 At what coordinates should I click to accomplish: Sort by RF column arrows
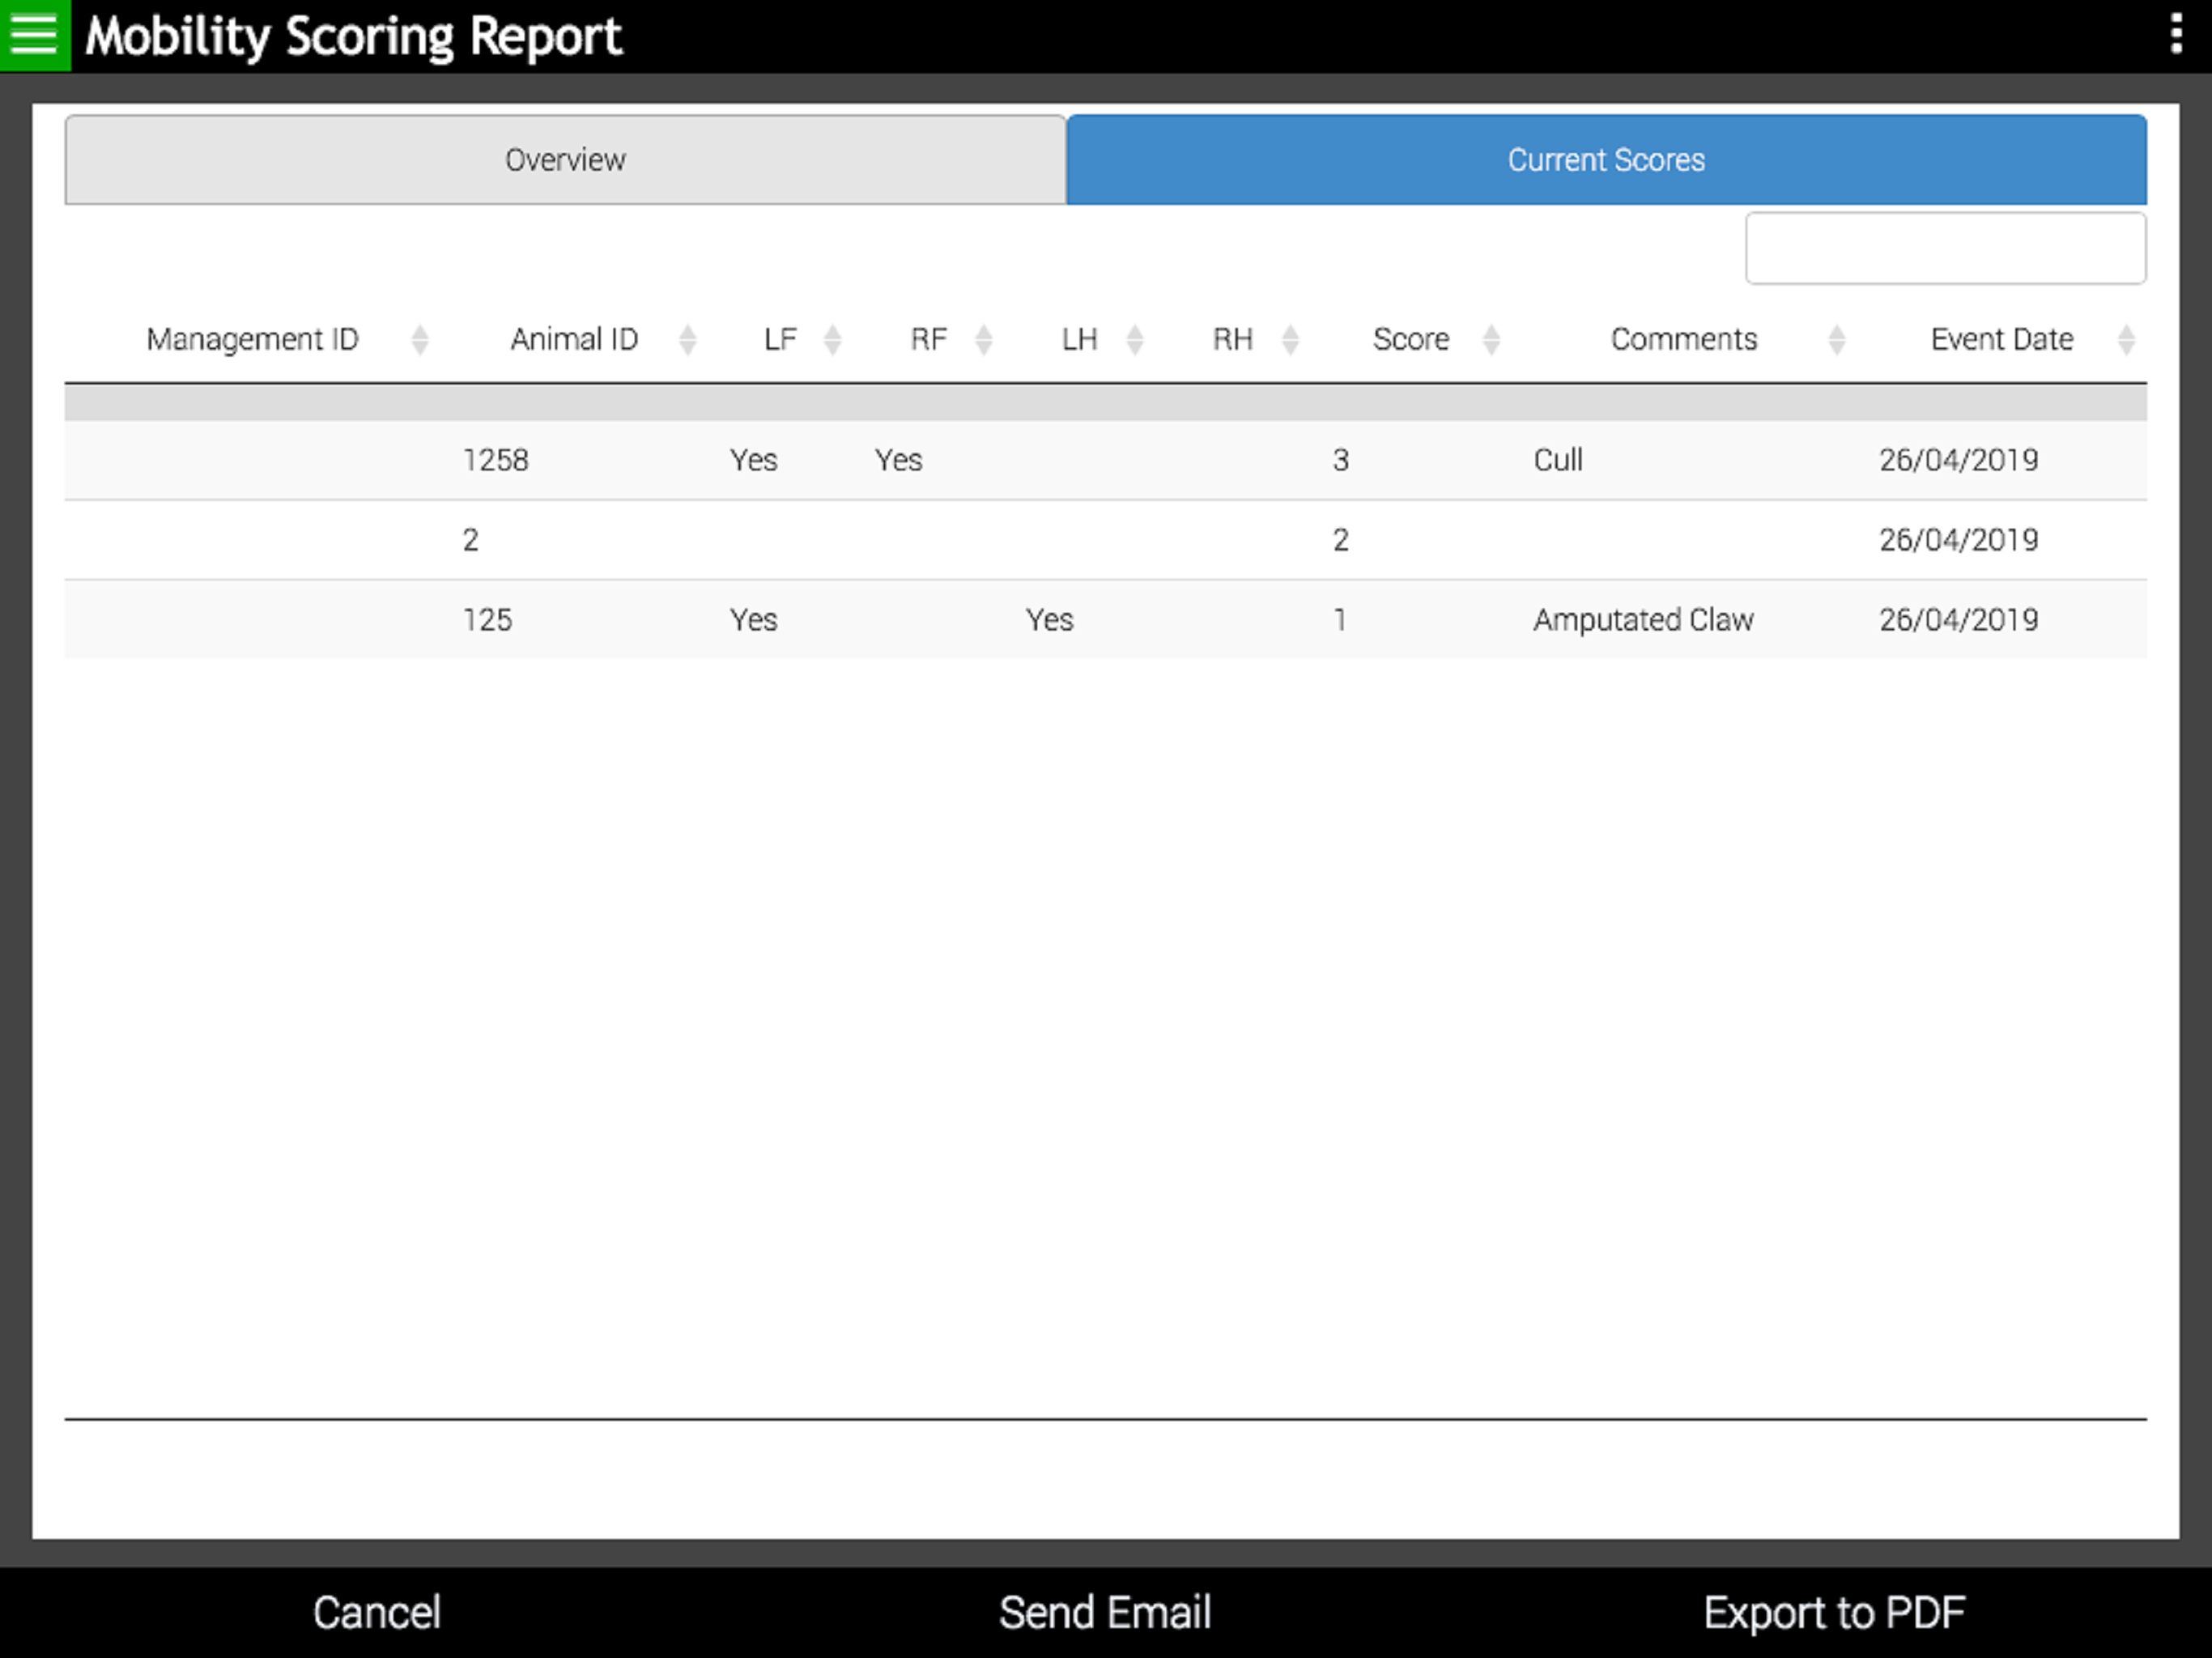click(x=983, y=340)
